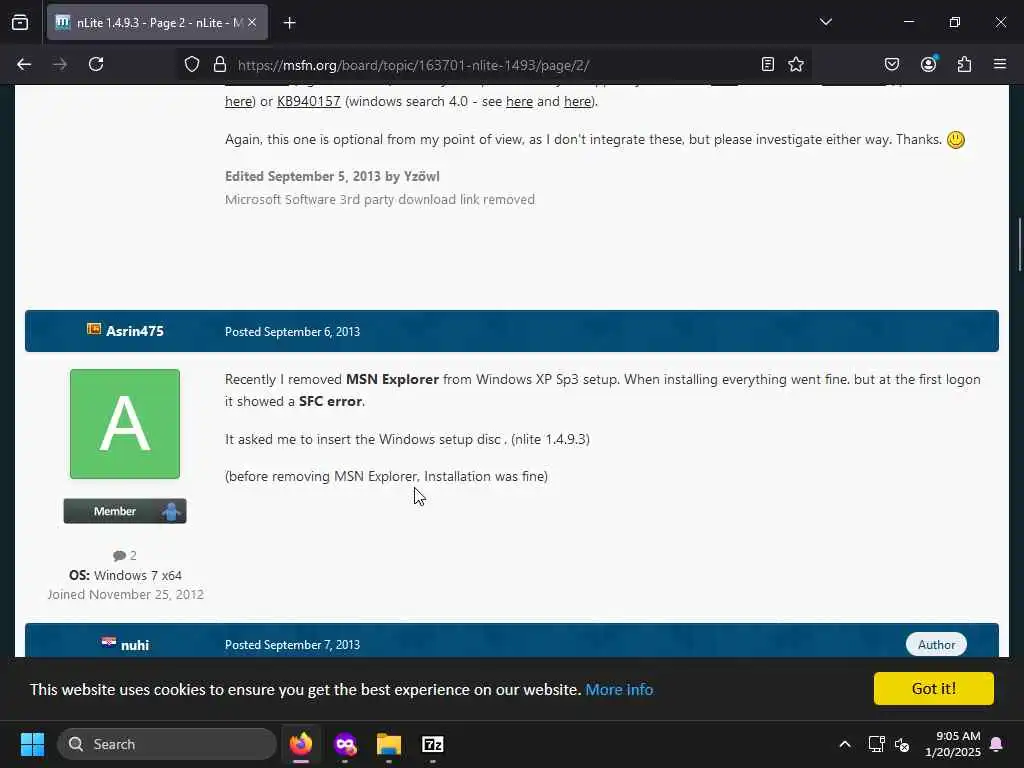Open the 'here' link after 'see'
The width and height of the screenshot is (1024, 768).
coord(519,101)
